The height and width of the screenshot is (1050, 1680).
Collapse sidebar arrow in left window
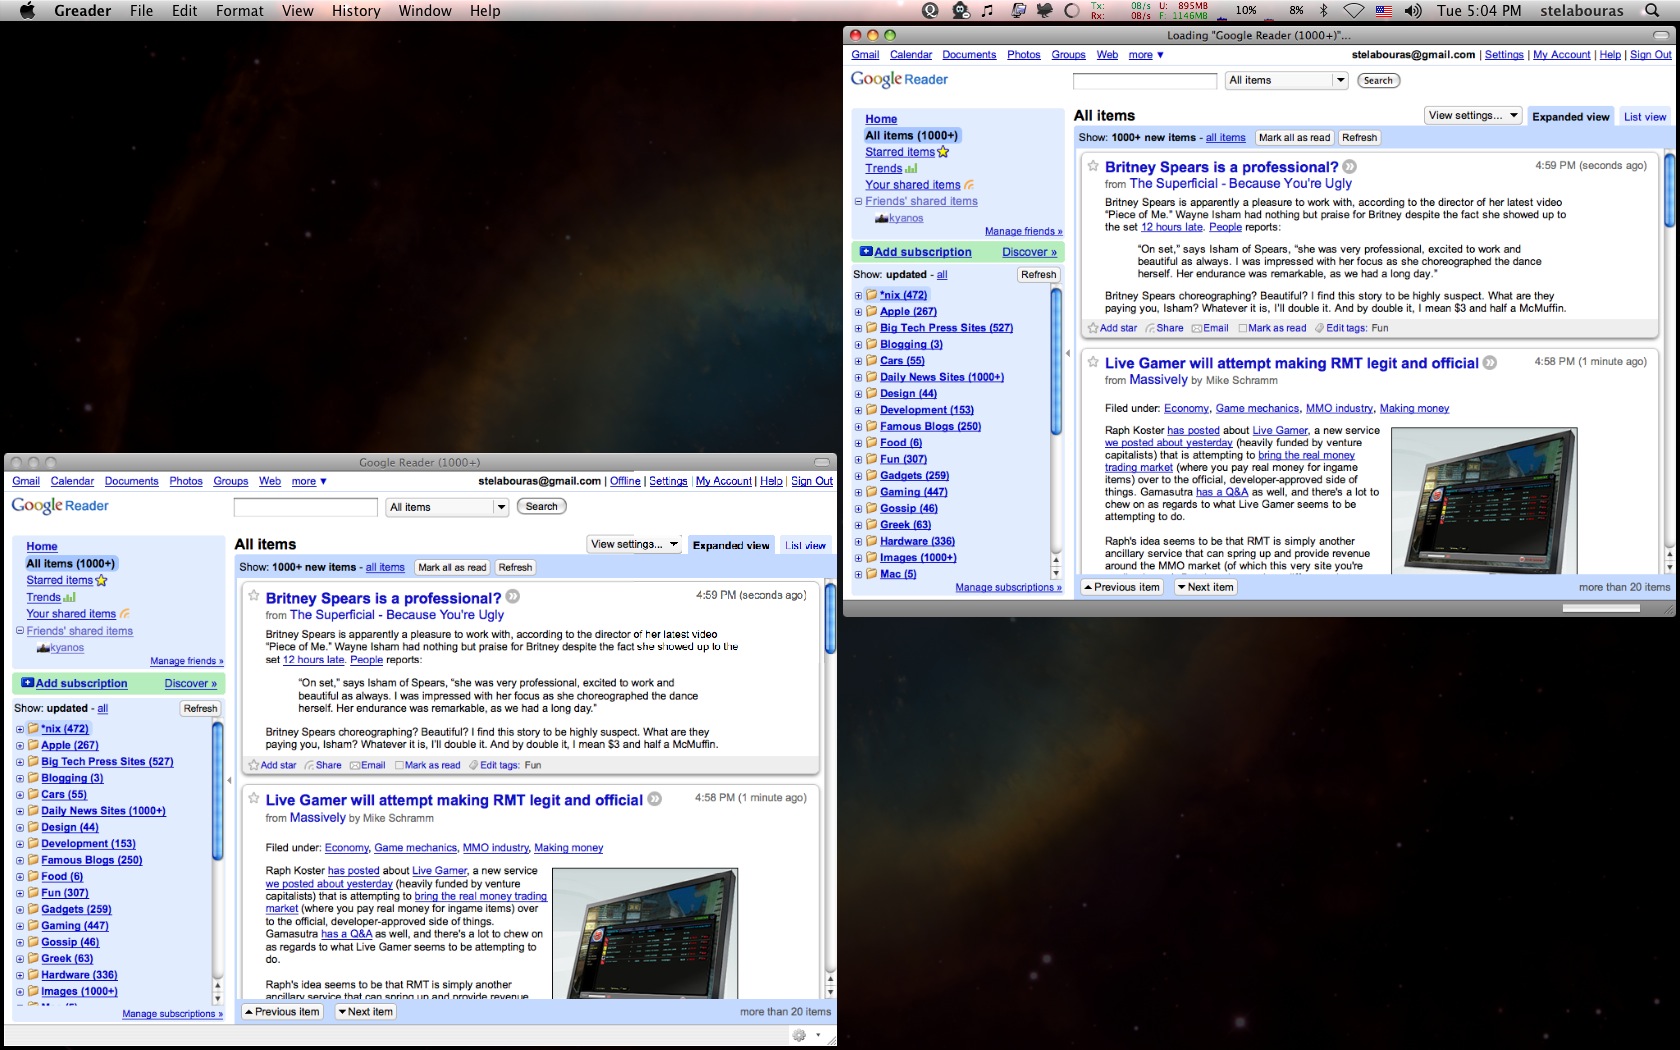tap(229, 780)
